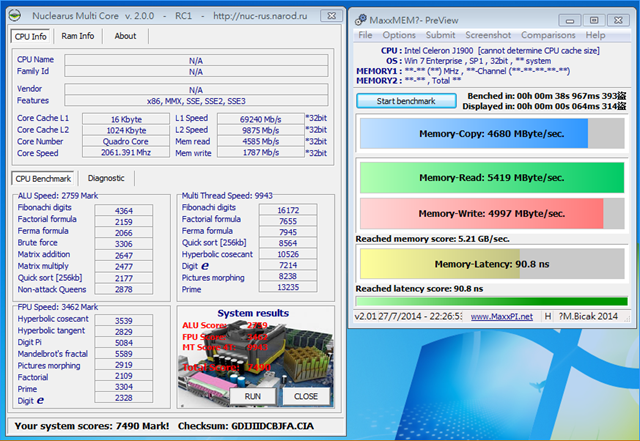Click the RUN button in System results
640x441 pixels.
tap(253, 396)
